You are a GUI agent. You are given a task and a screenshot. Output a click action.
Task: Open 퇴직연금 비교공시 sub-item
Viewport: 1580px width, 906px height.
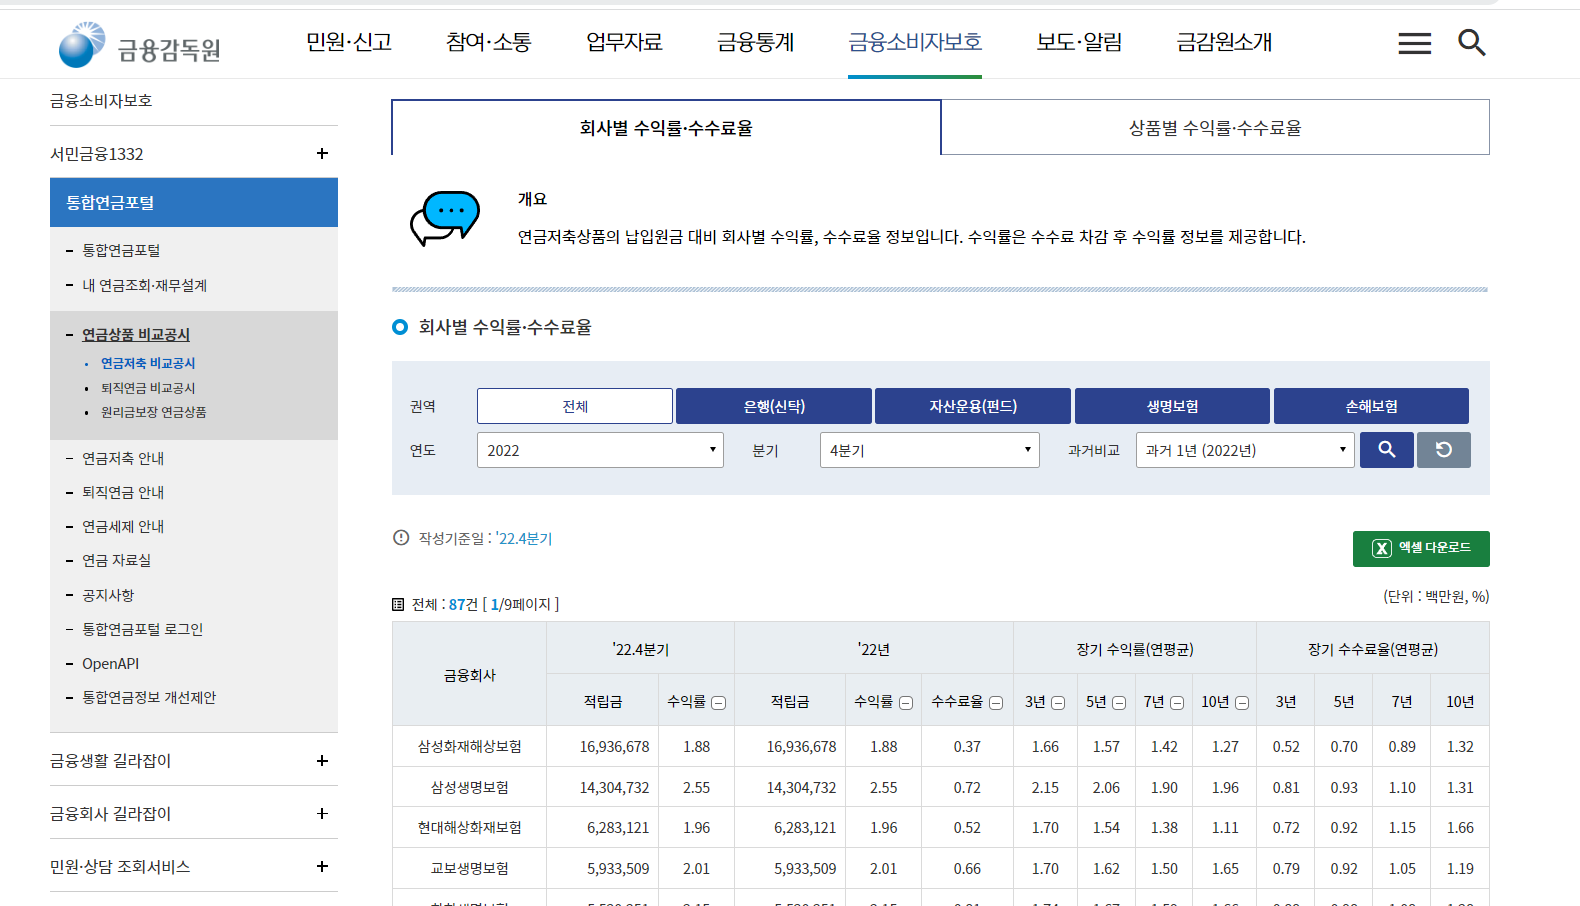point(148,388)
